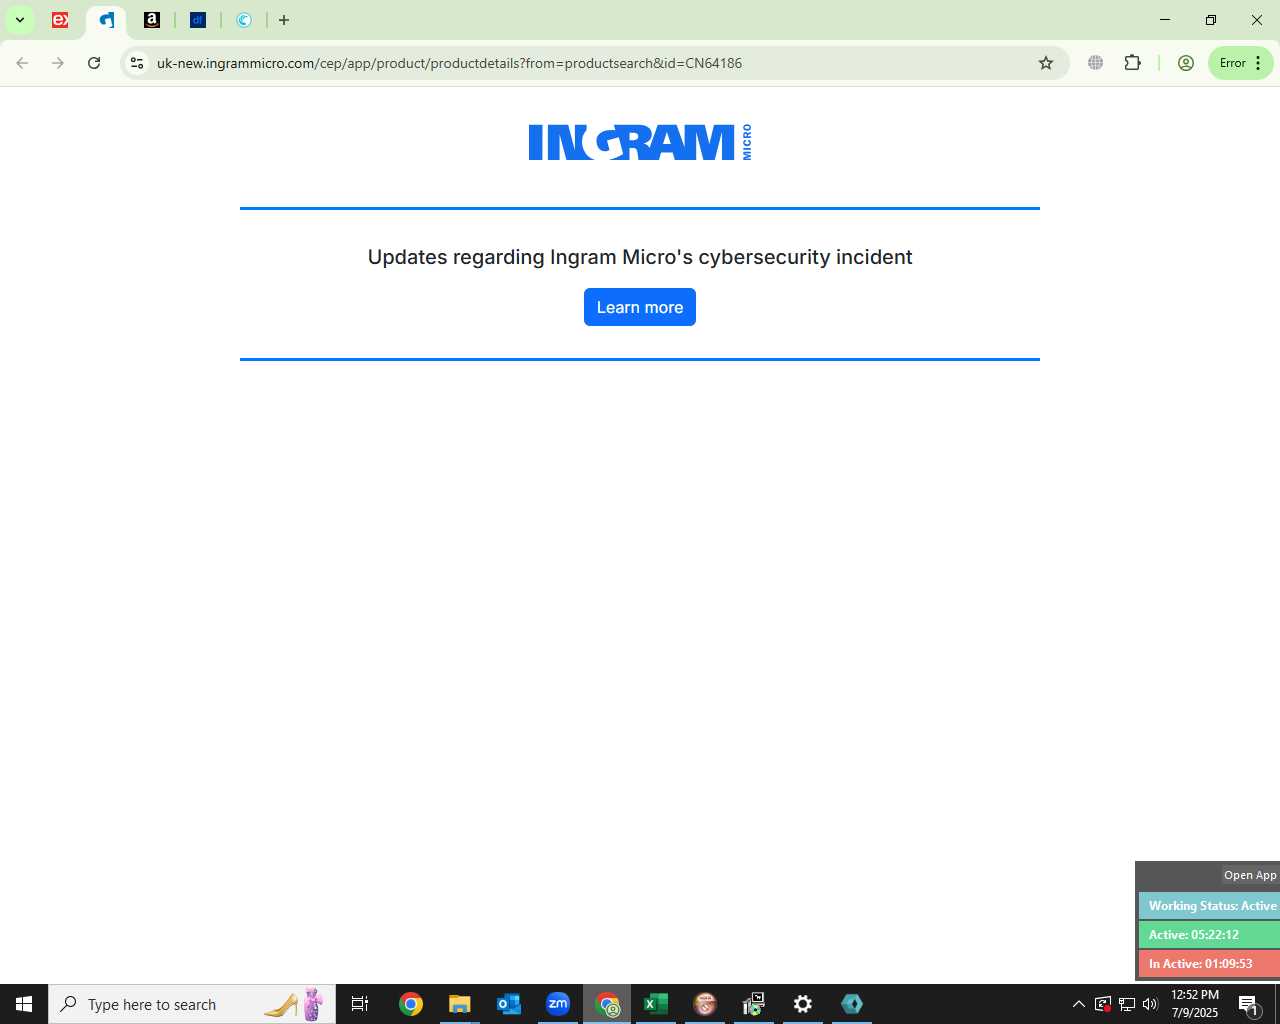
Task: Restore down the Chrome window
Action: 1211,20
